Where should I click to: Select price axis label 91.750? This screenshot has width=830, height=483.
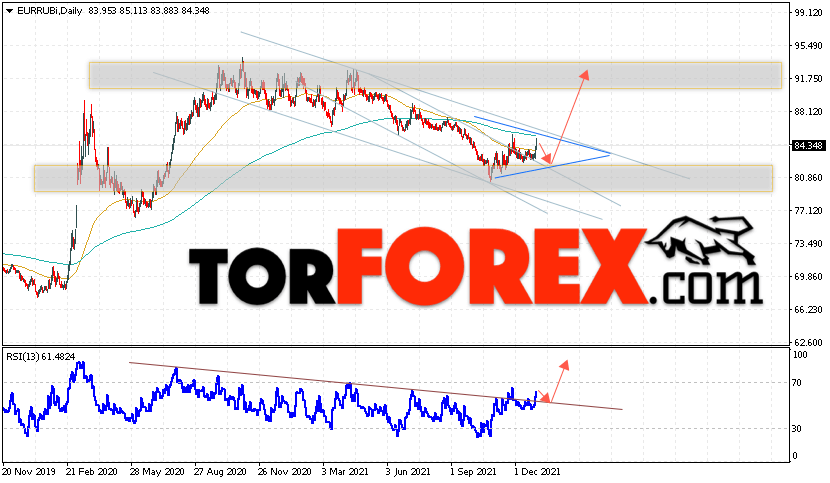tap(808, 78)
